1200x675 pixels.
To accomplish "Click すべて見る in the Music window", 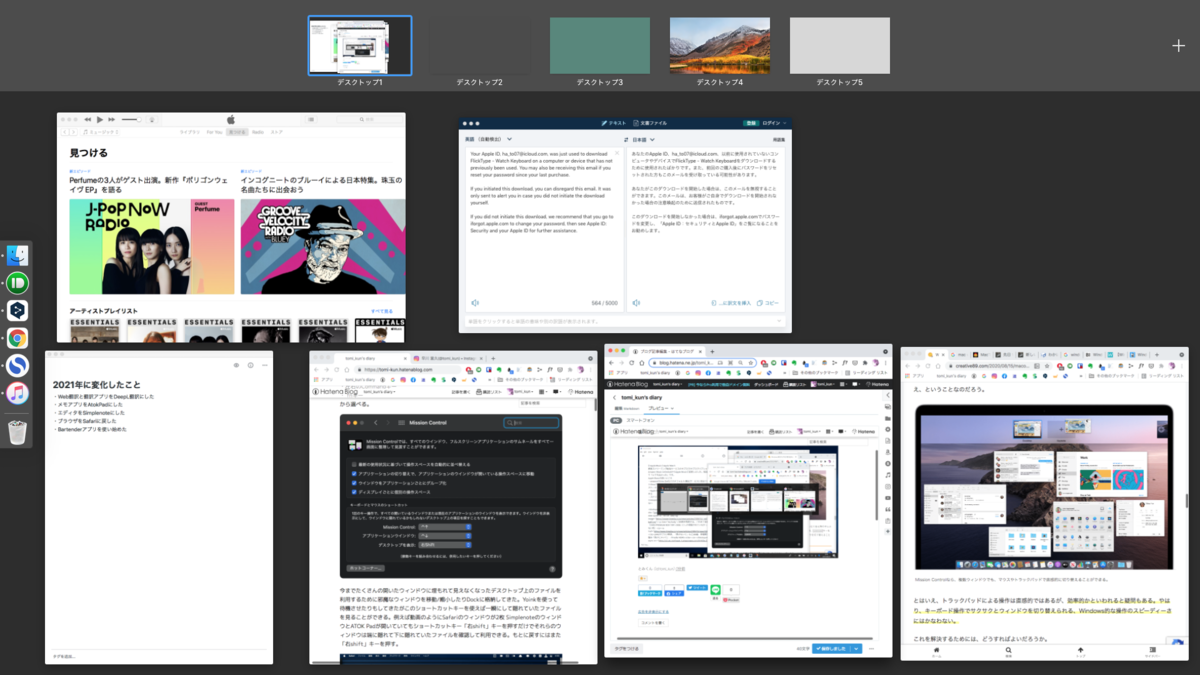I will tap(381, 311).
